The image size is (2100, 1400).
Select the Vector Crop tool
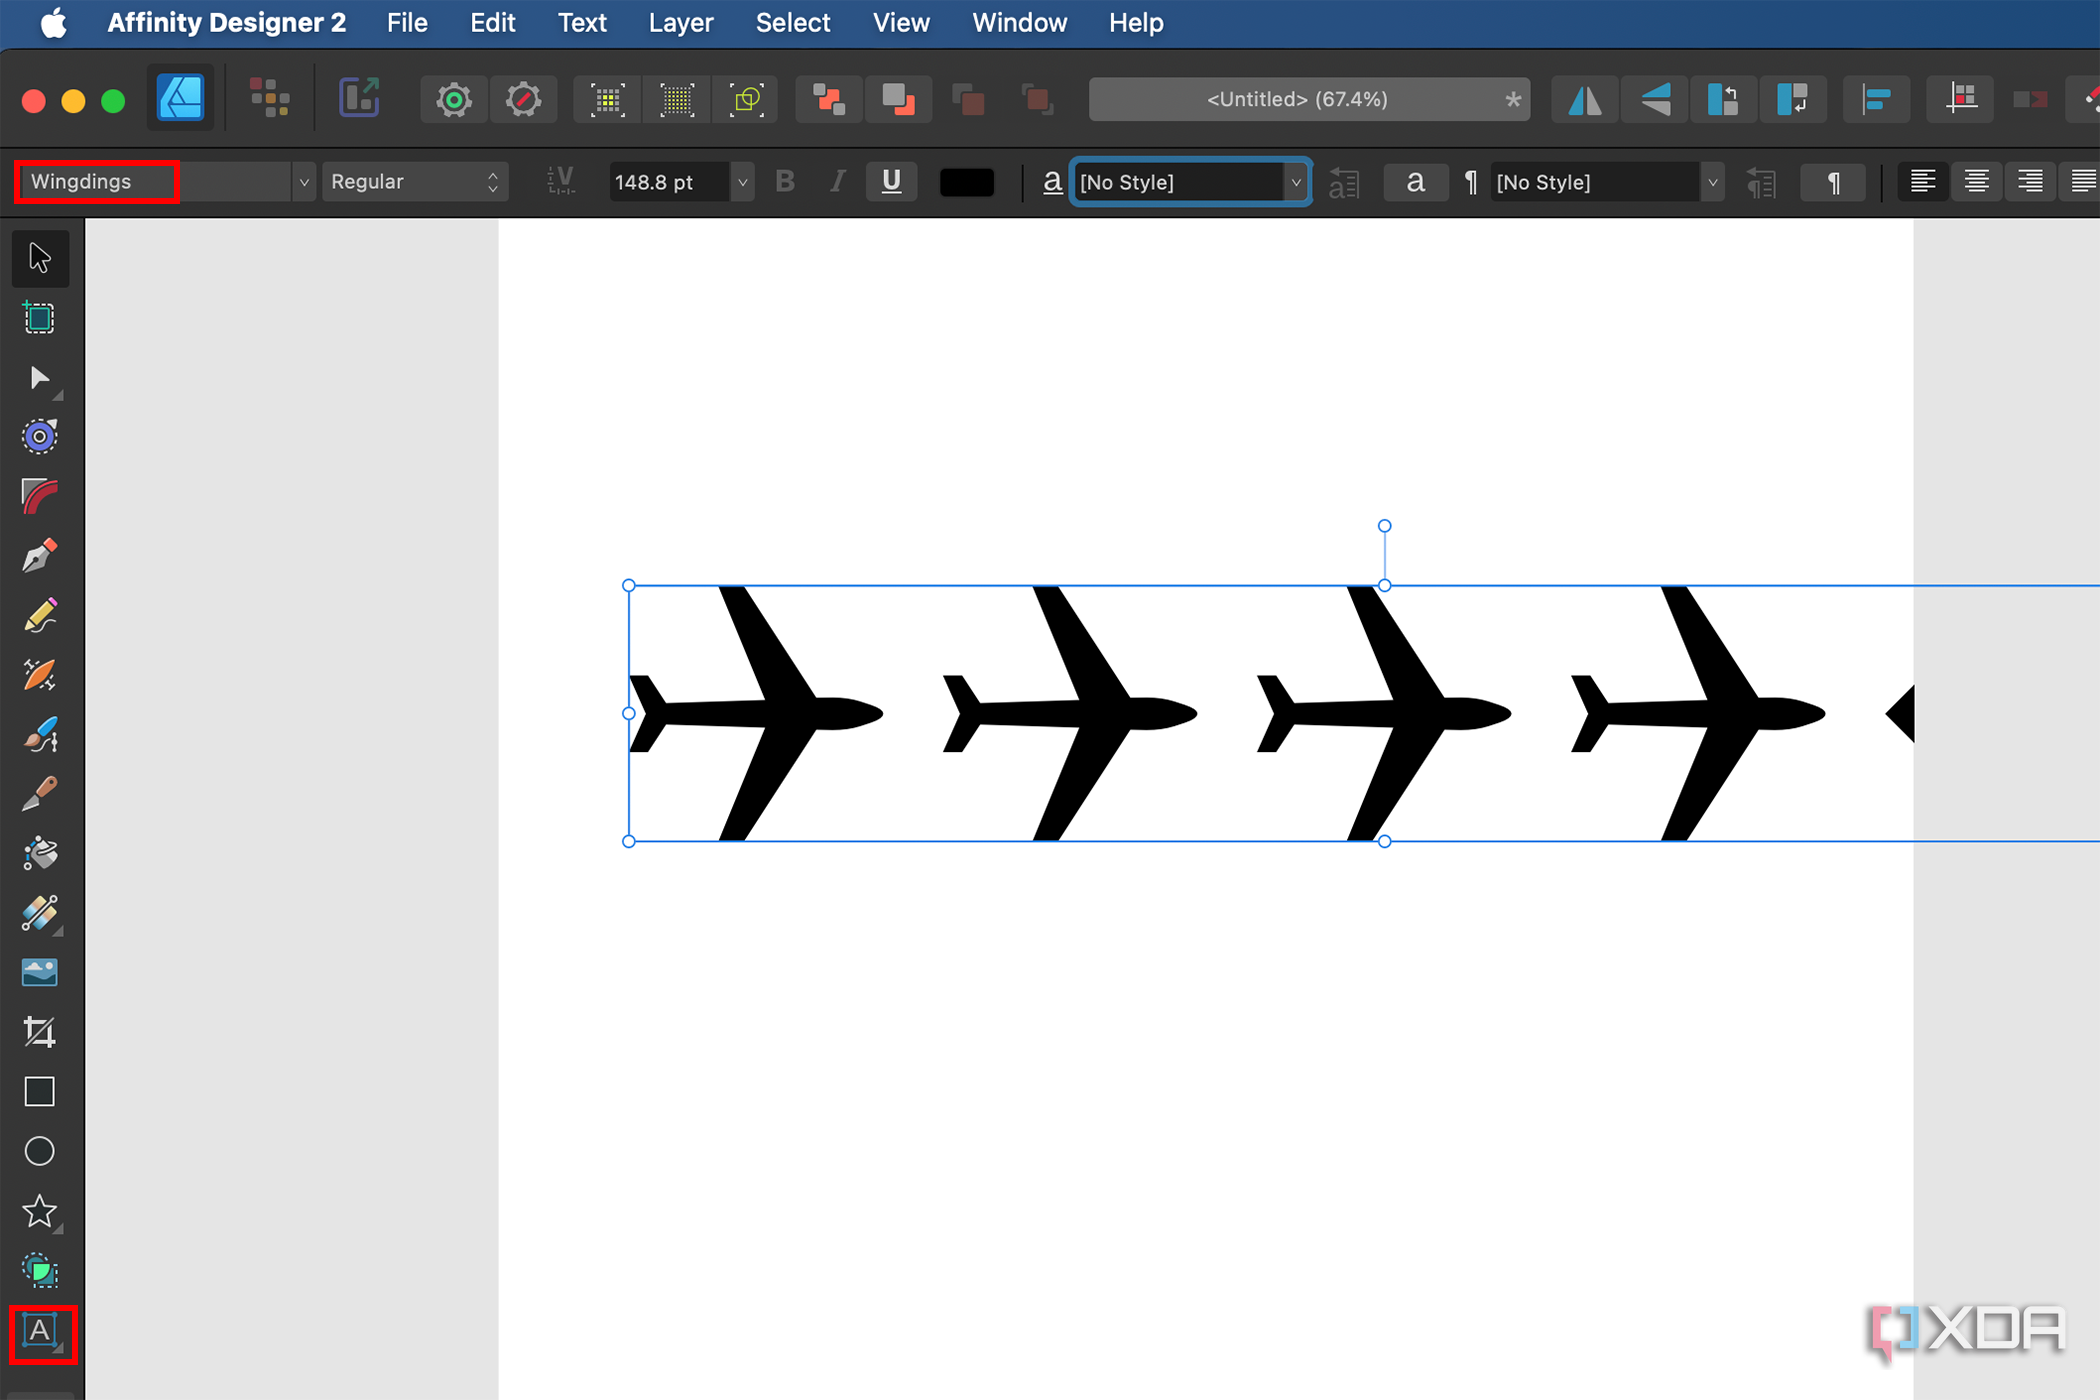(x=40, y=1032)
